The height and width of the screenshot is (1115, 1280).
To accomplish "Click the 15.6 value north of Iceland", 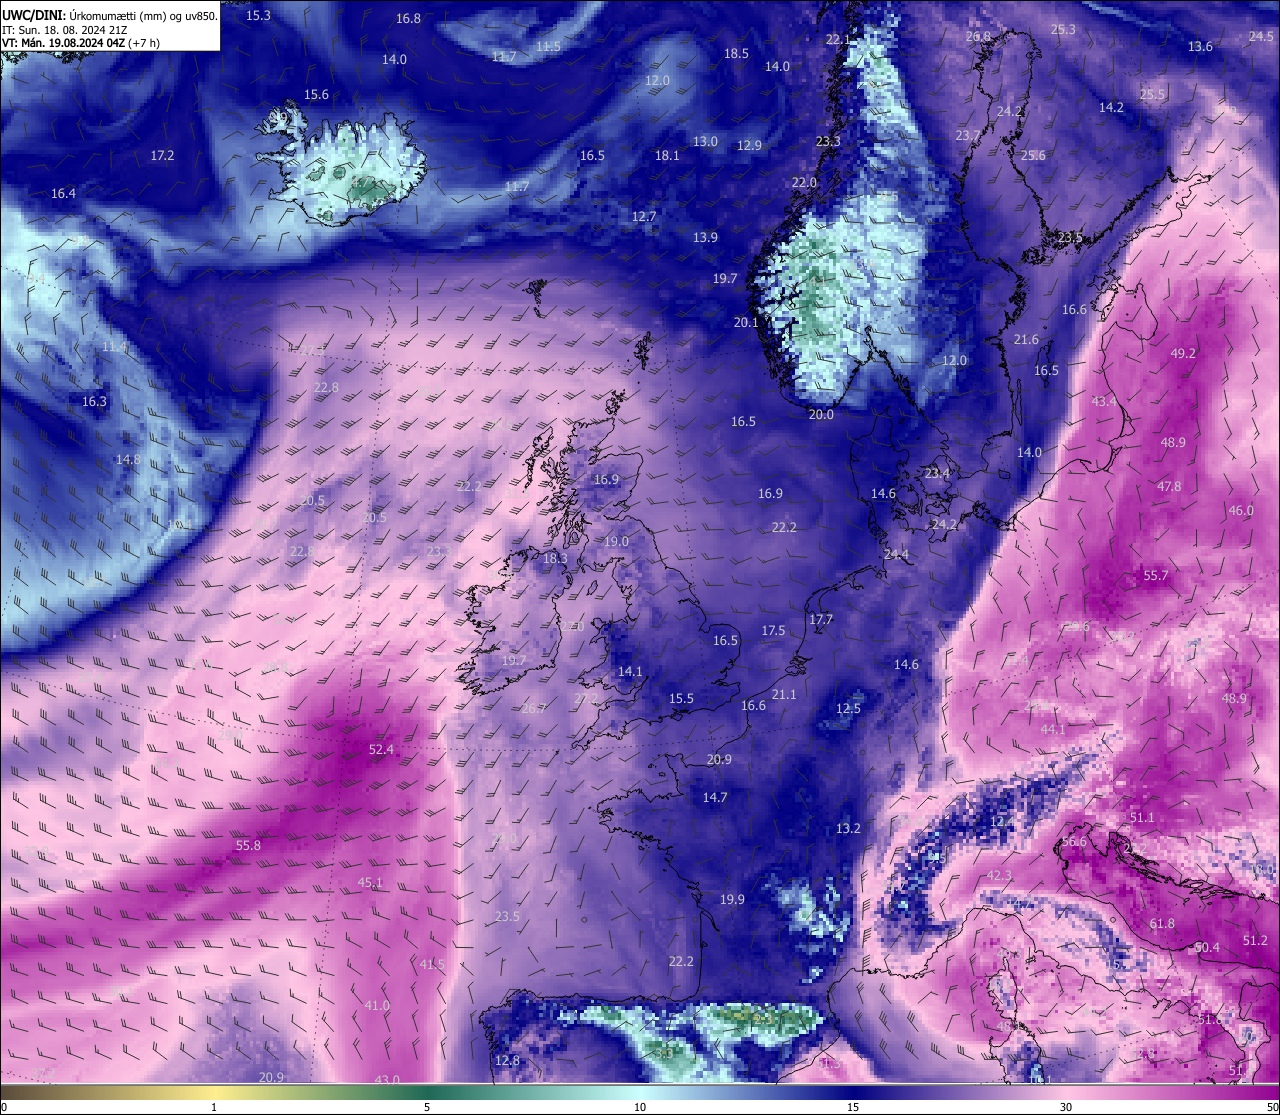I will click(316, 94).
